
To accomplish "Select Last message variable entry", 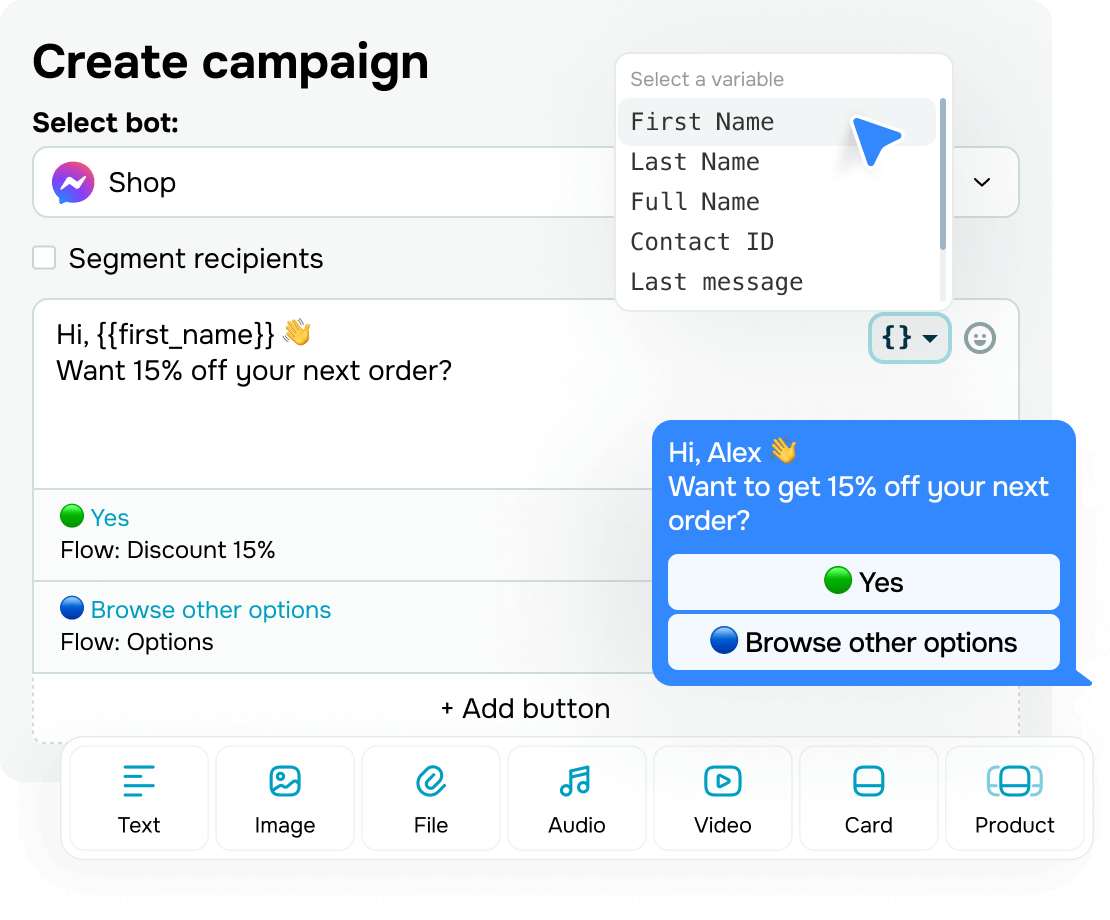I will 716,281.
